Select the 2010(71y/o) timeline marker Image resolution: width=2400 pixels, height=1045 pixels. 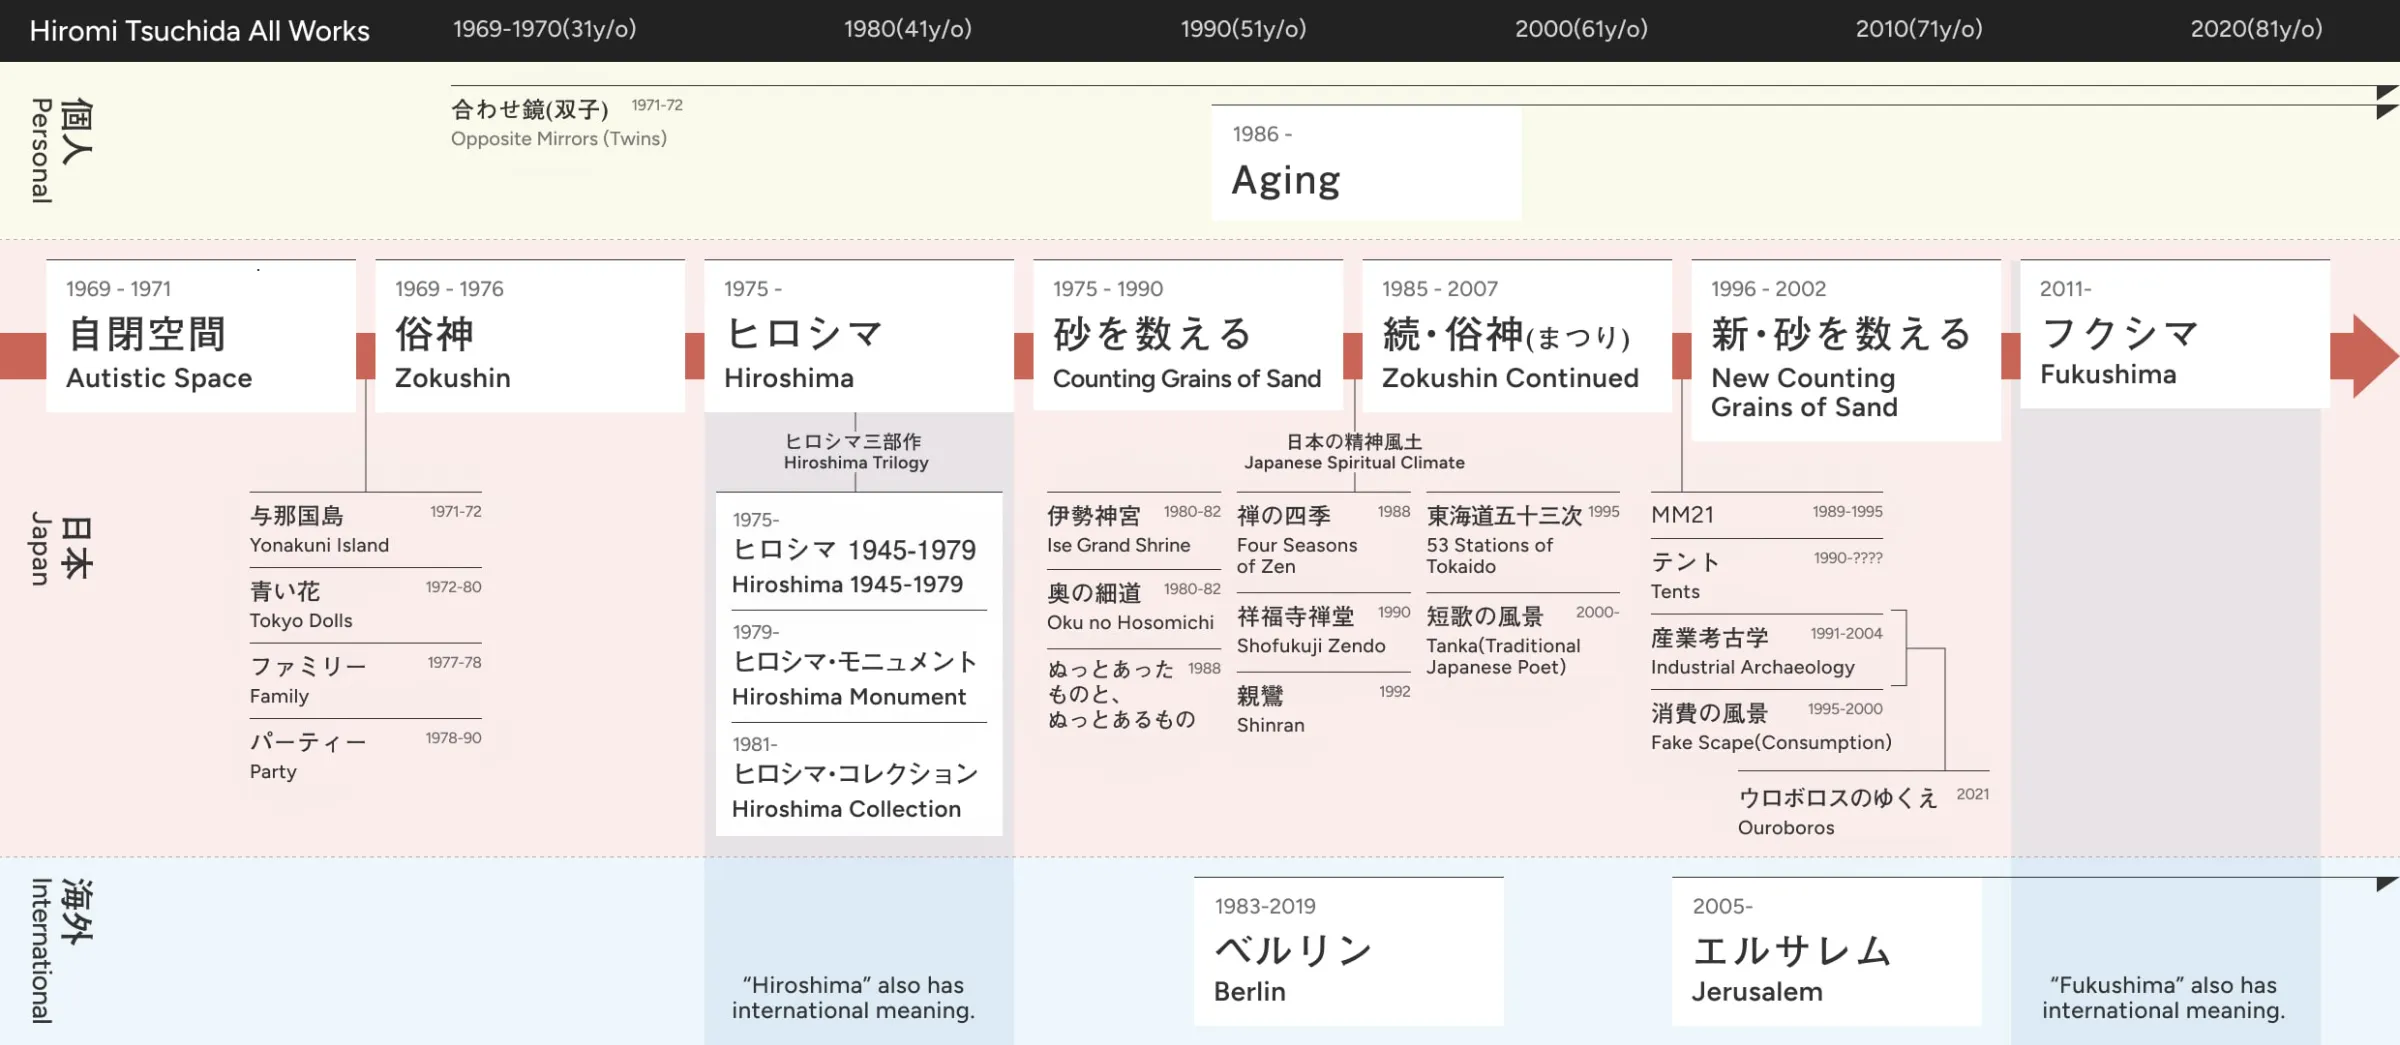(1919, 29)
